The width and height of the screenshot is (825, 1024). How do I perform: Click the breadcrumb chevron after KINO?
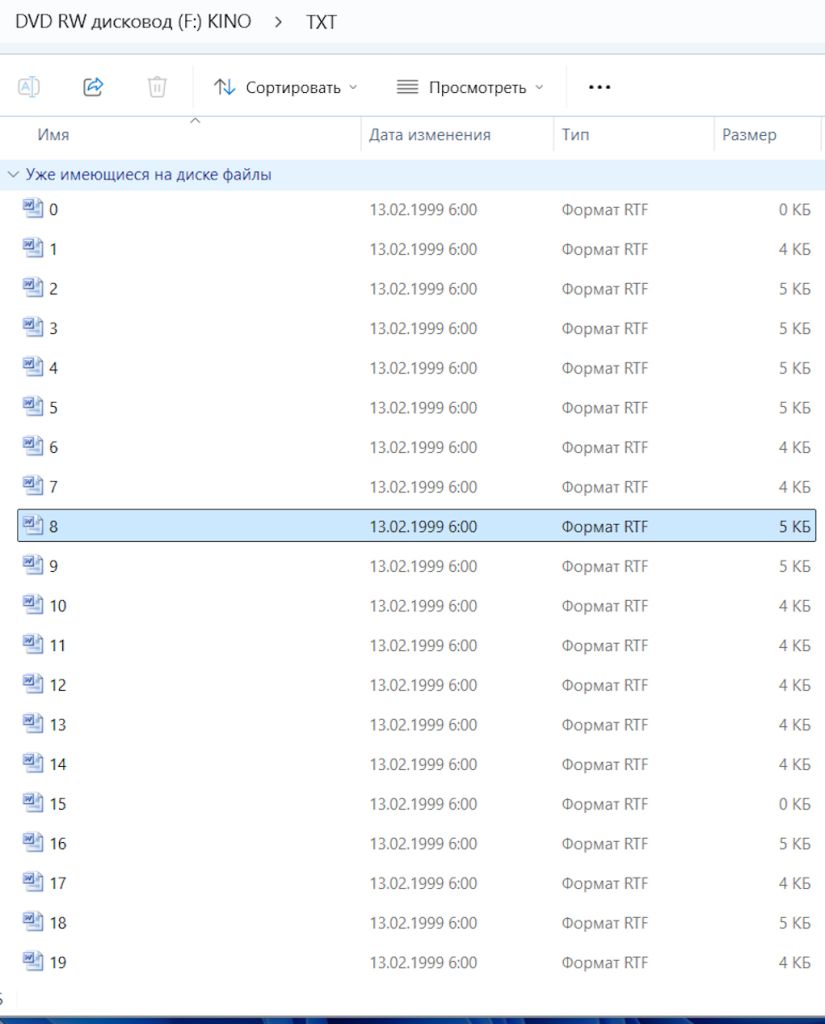point(279,22)
